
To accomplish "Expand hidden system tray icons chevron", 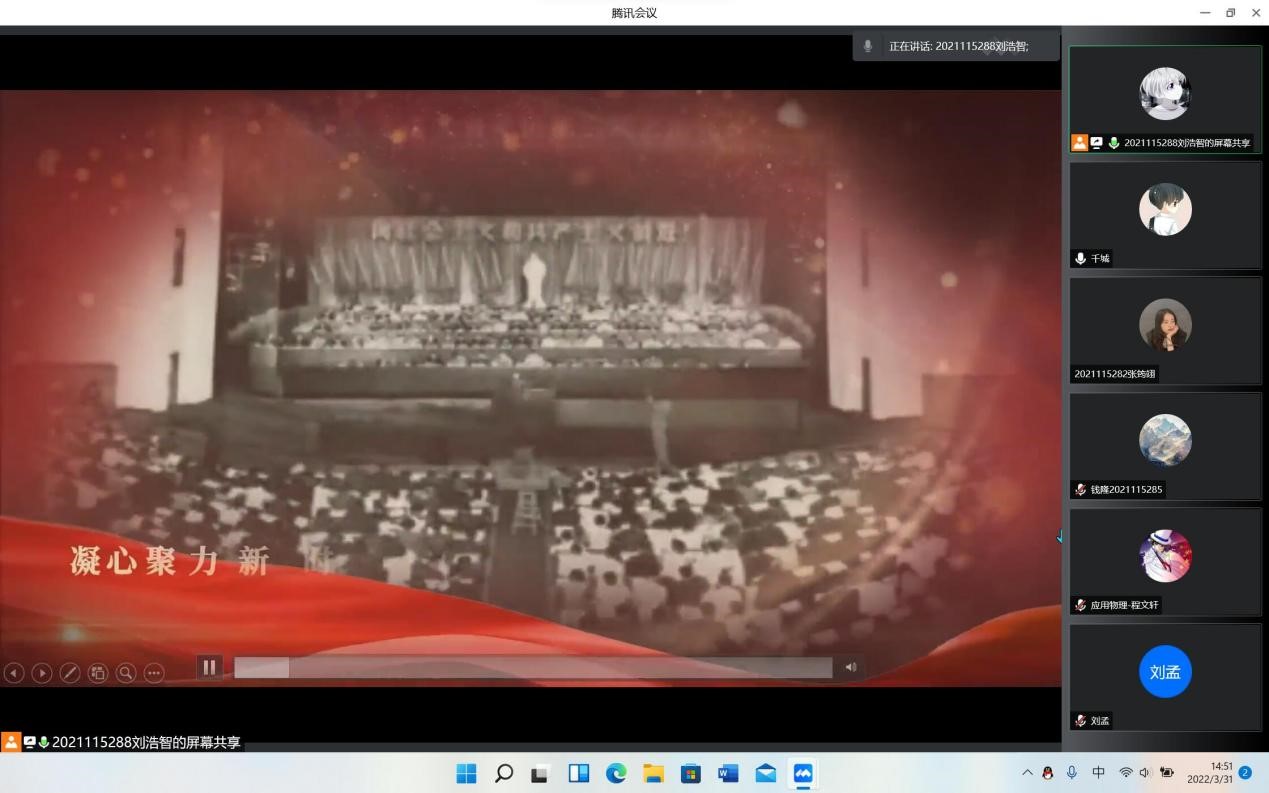I will (x=1027, y=773).
